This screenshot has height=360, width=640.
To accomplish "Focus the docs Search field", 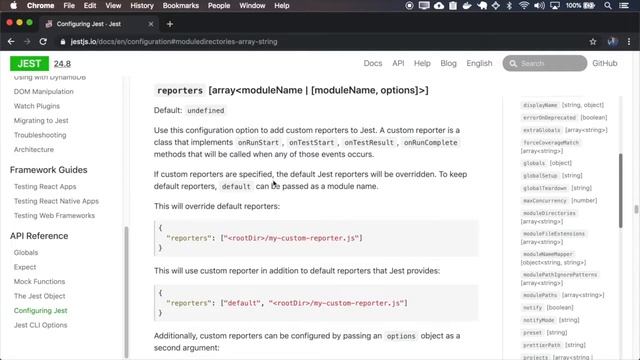I will pos(544,63).
